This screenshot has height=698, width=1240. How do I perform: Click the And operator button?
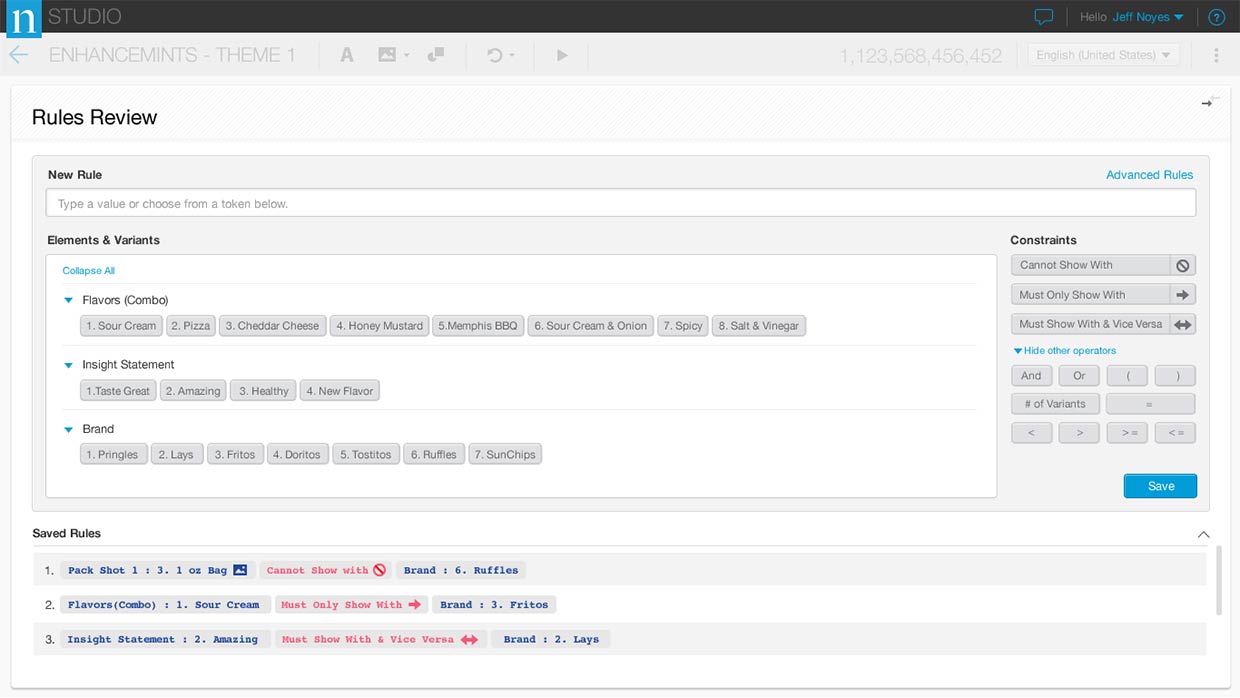pos(1031,376)
